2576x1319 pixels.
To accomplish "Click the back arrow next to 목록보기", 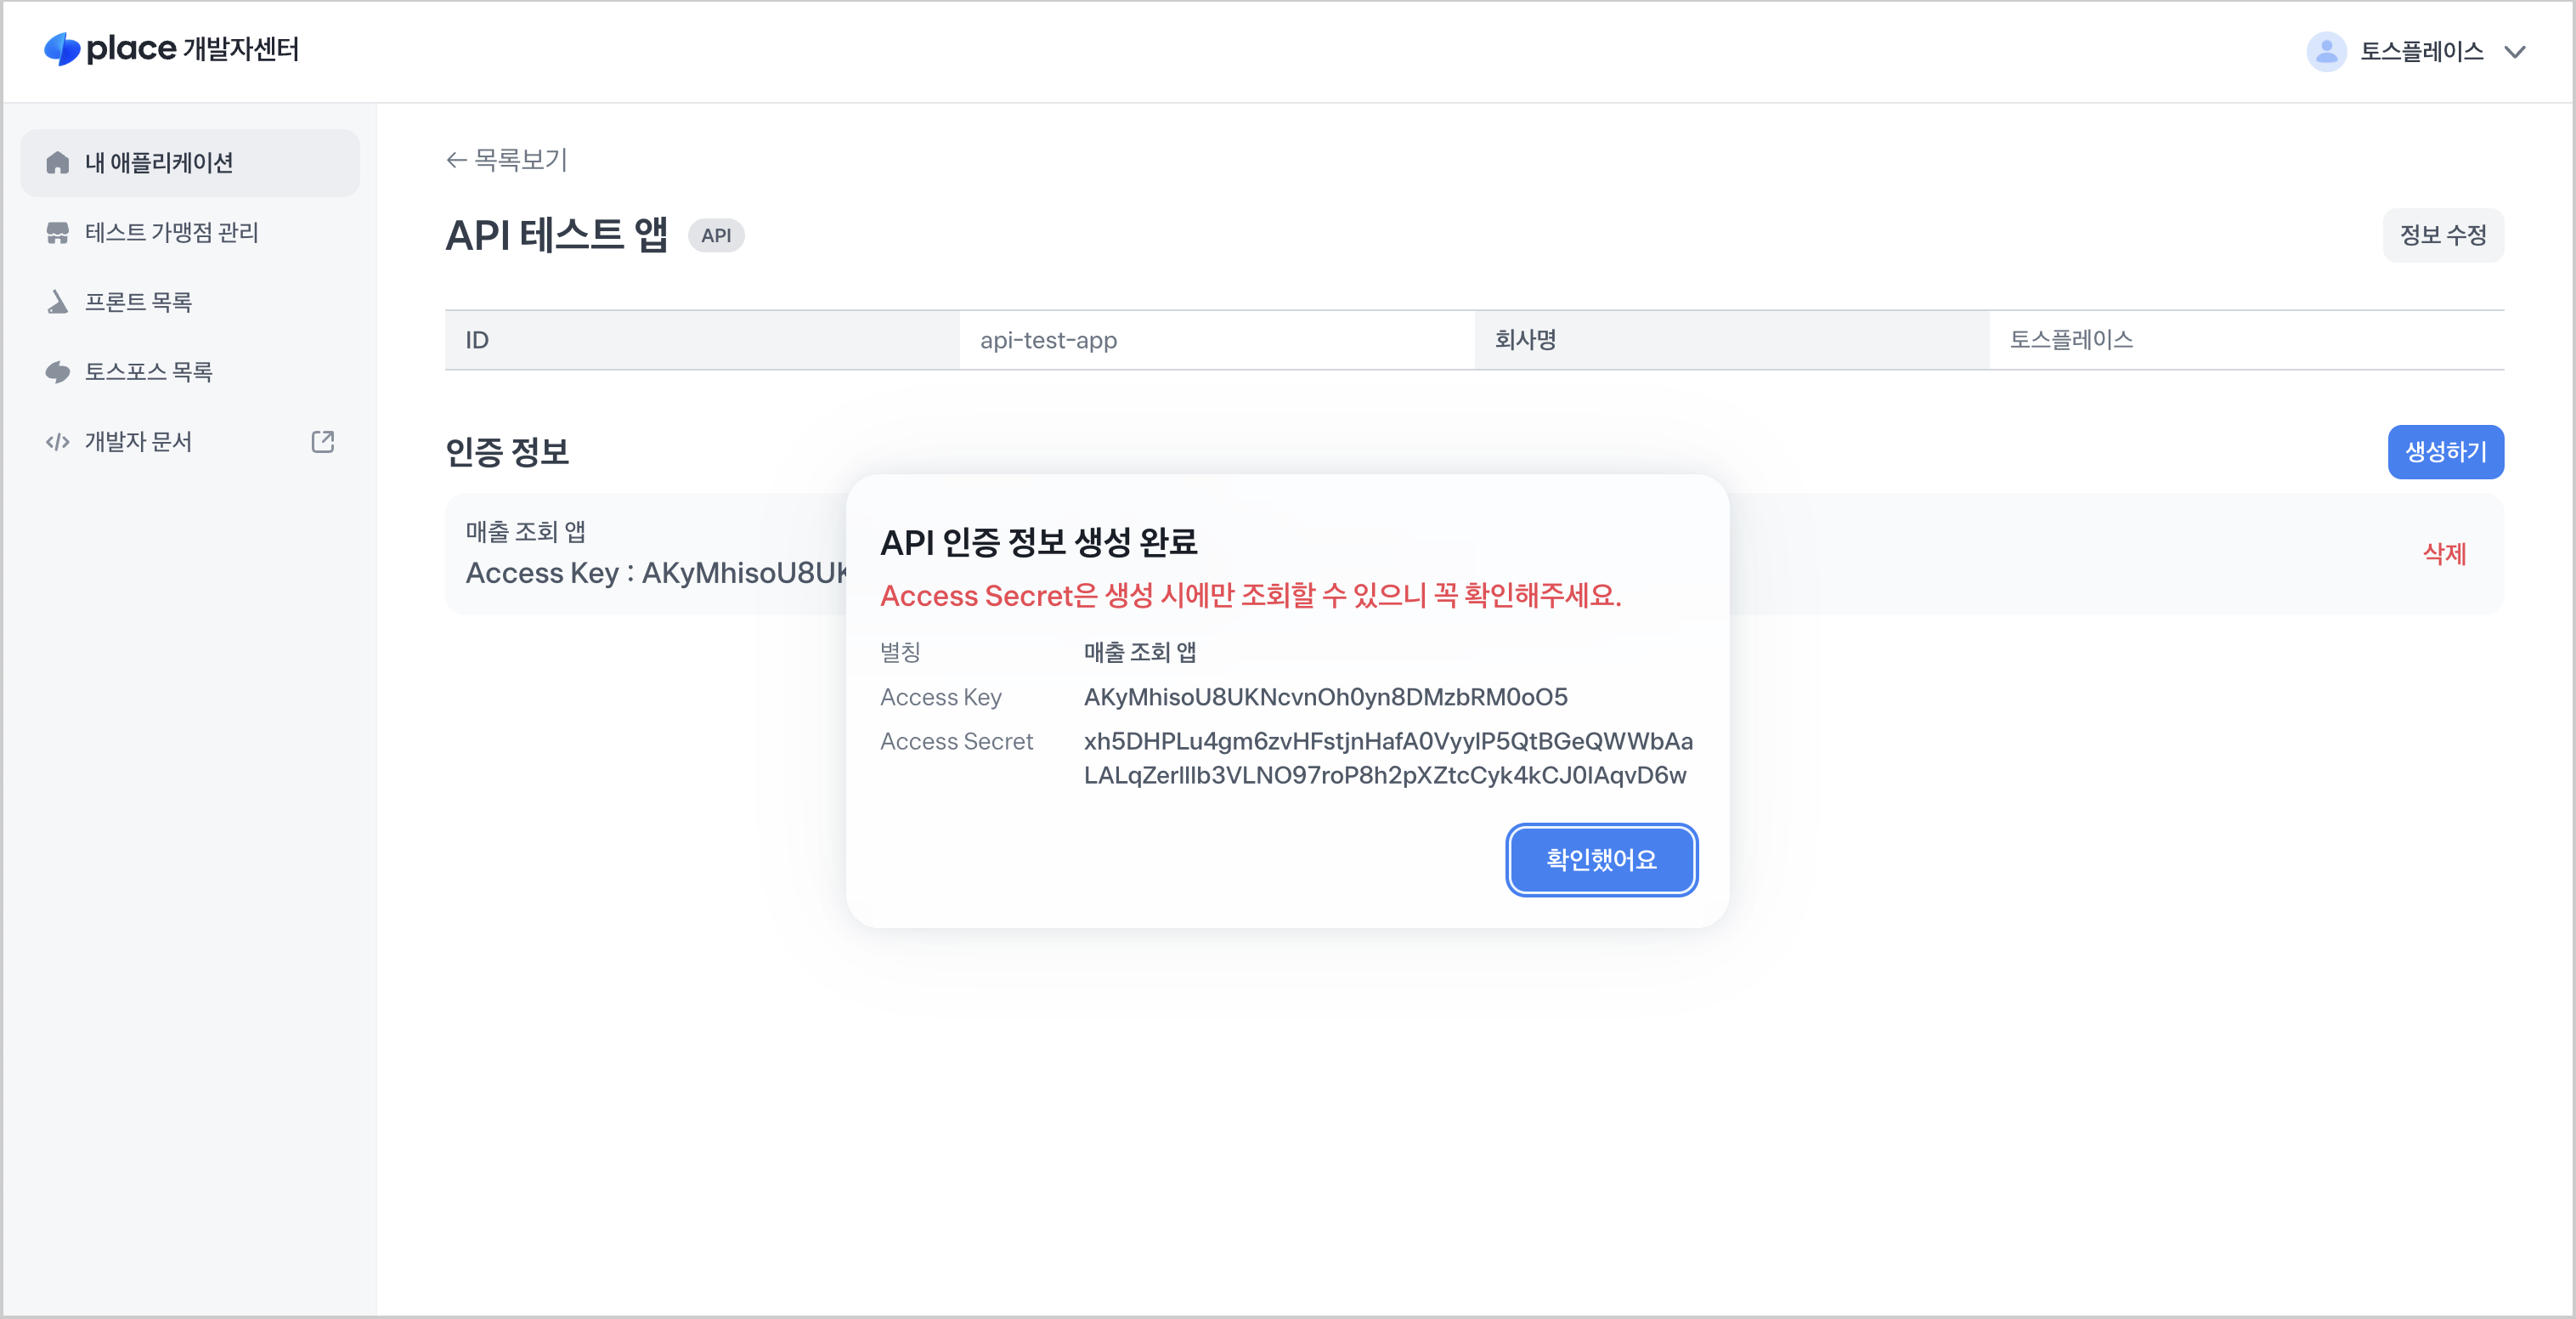I will (456, 160).
